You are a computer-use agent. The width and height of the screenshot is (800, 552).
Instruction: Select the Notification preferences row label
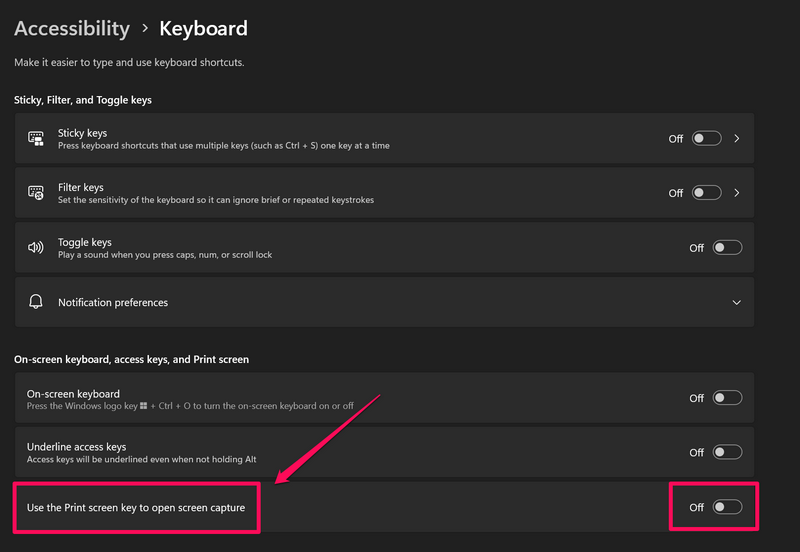tap(113, 302)
